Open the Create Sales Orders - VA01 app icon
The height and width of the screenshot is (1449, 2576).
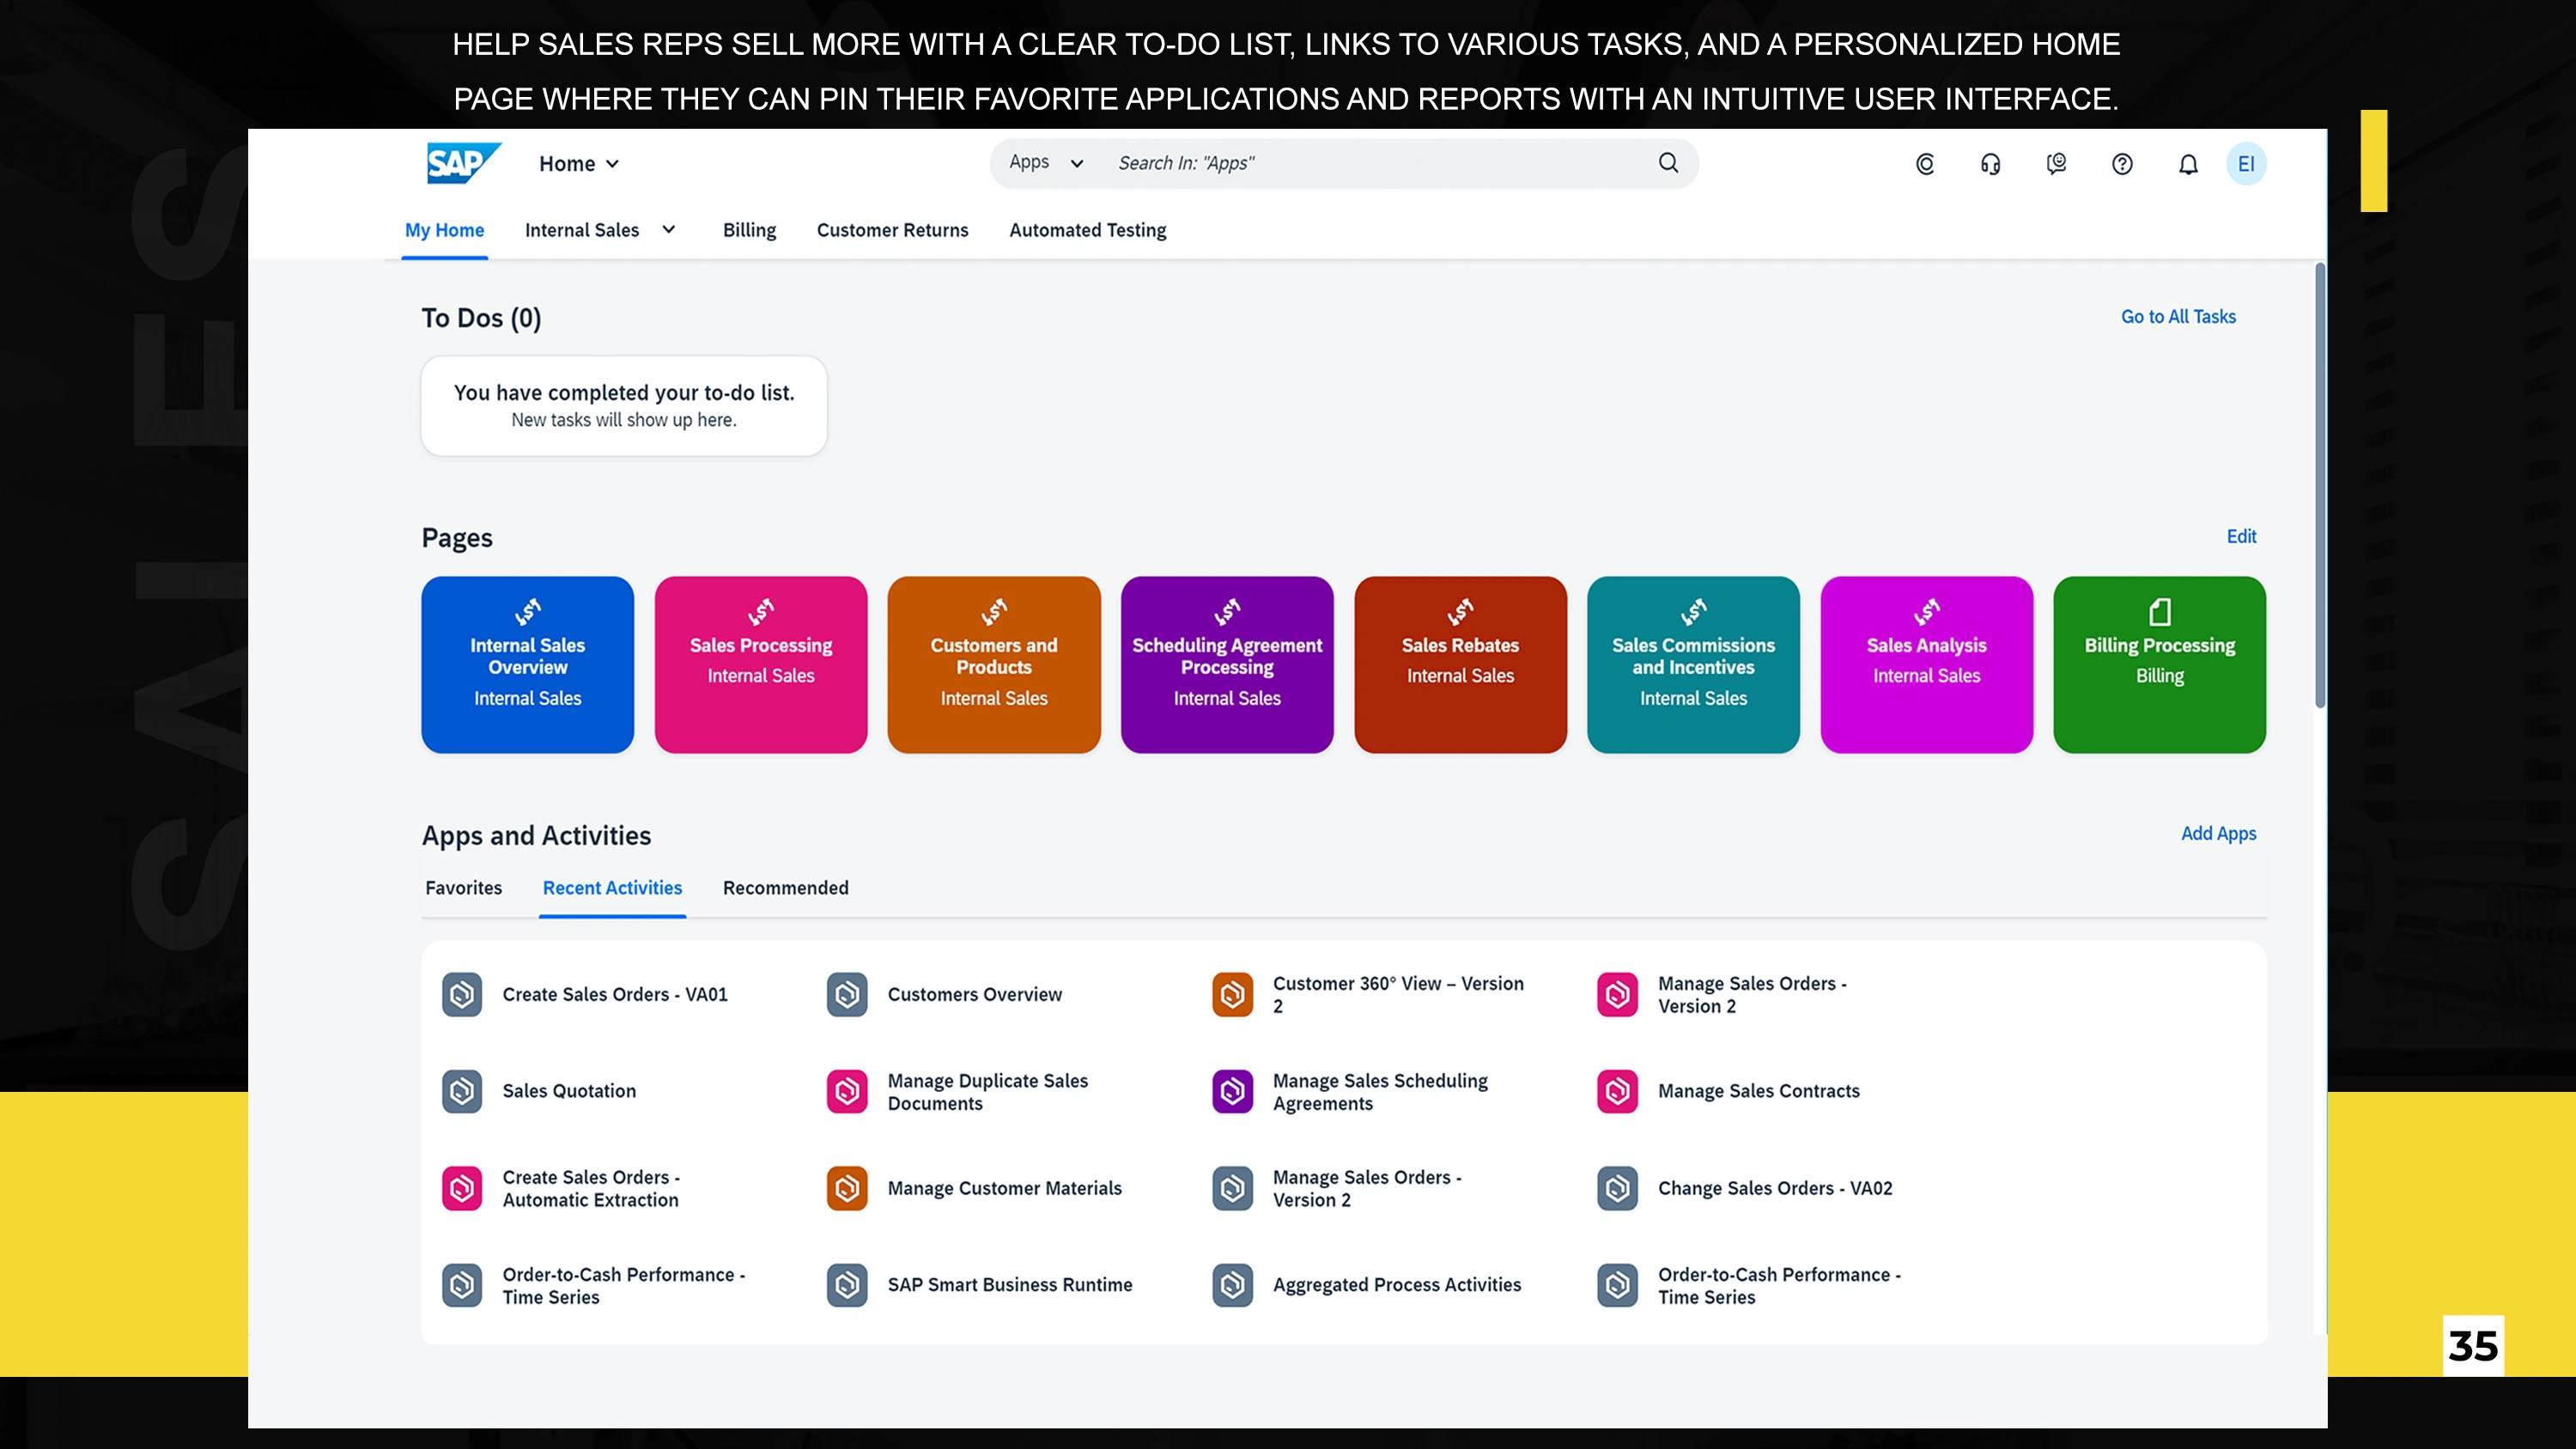coord(462,994)
